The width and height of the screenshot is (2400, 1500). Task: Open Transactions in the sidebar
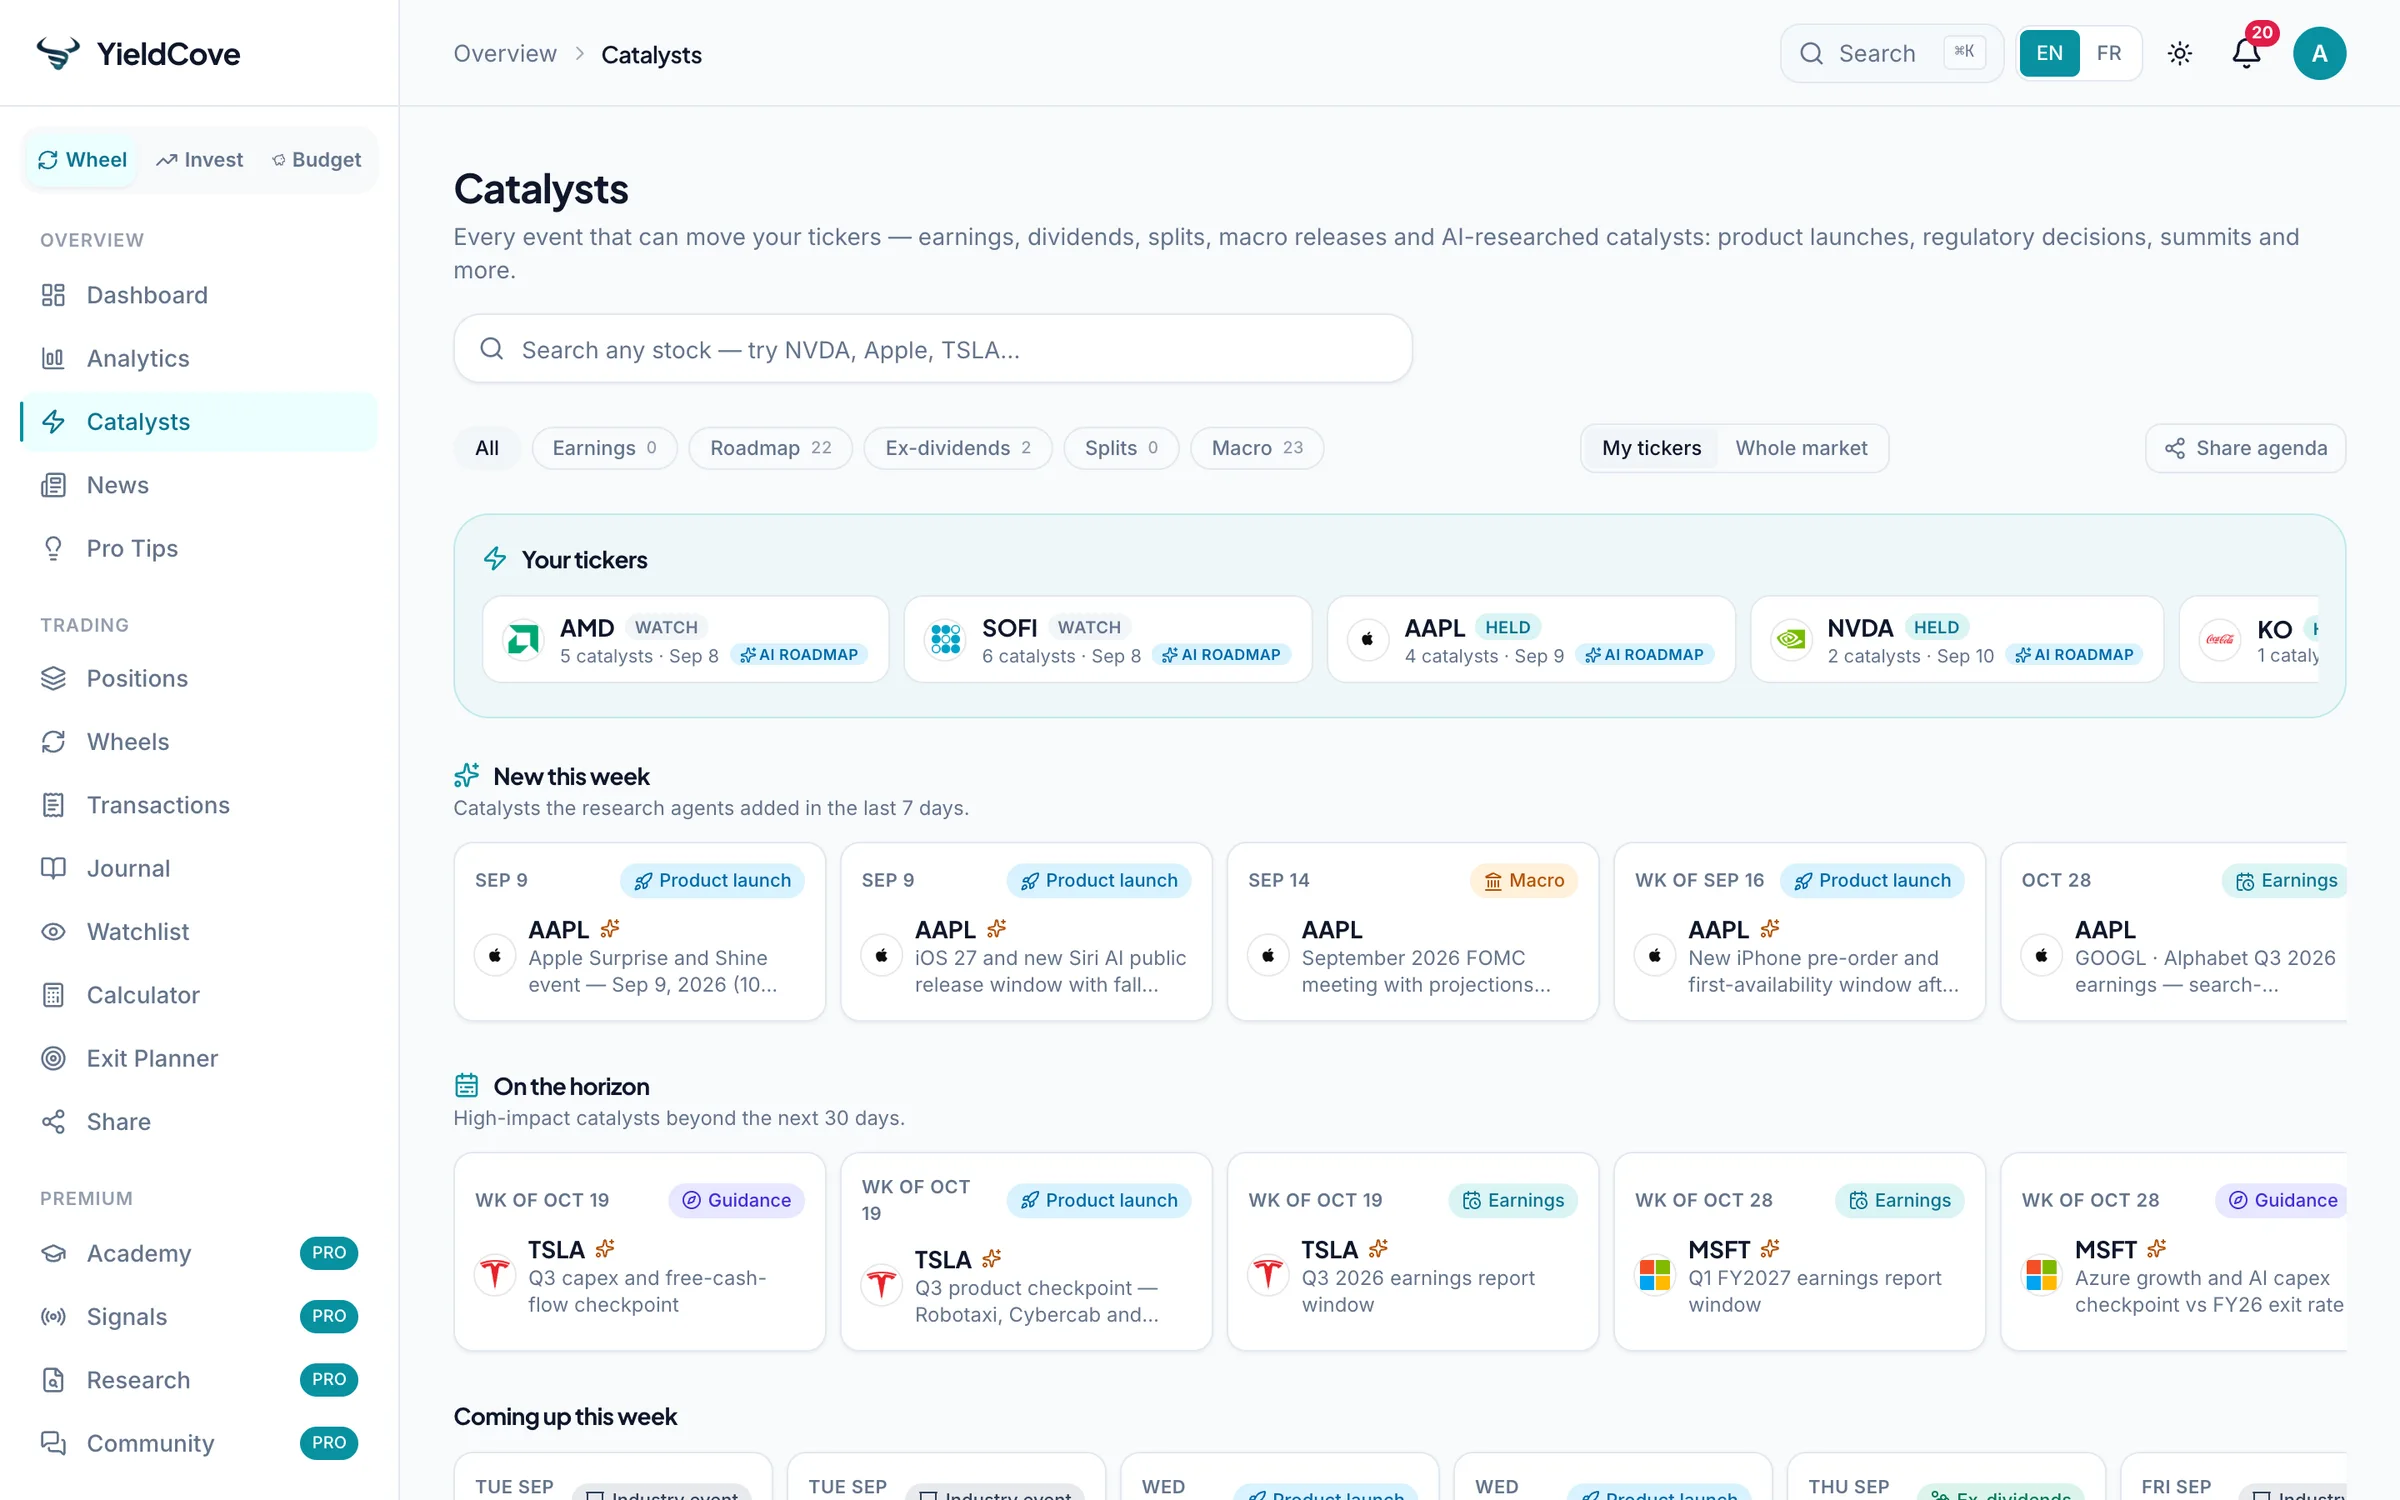199,805
